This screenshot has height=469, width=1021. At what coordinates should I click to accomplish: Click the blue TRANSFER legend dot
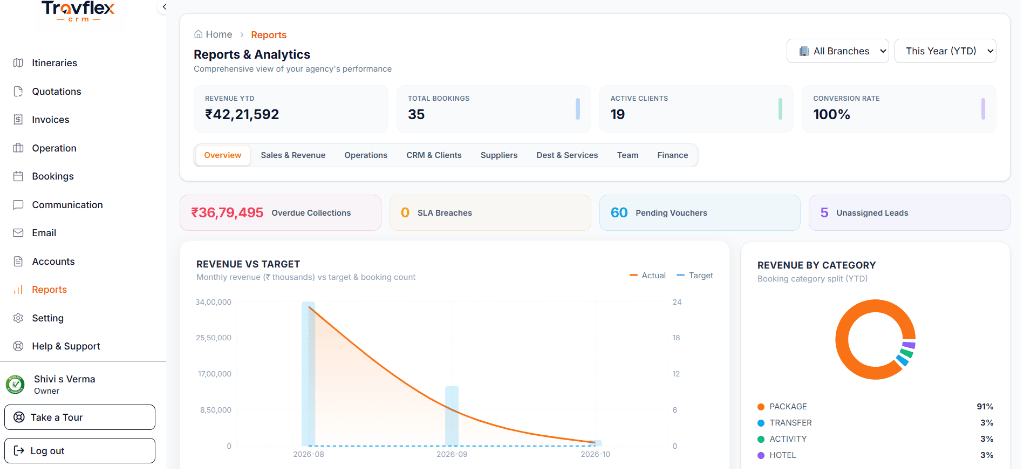(761, 423)
